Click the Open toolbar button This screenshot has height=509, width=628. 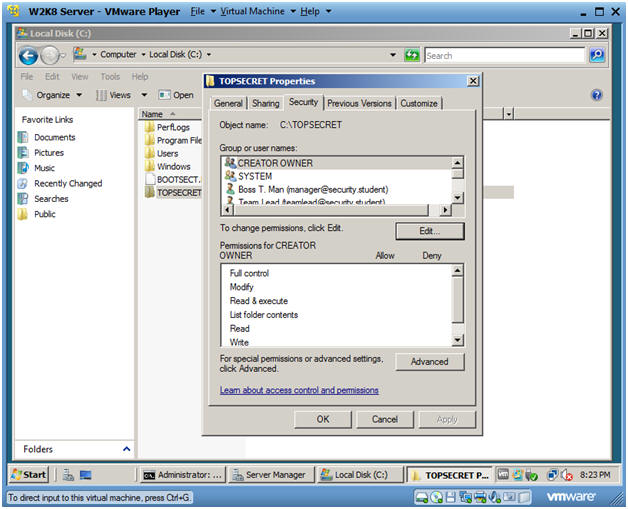(176, 95)
